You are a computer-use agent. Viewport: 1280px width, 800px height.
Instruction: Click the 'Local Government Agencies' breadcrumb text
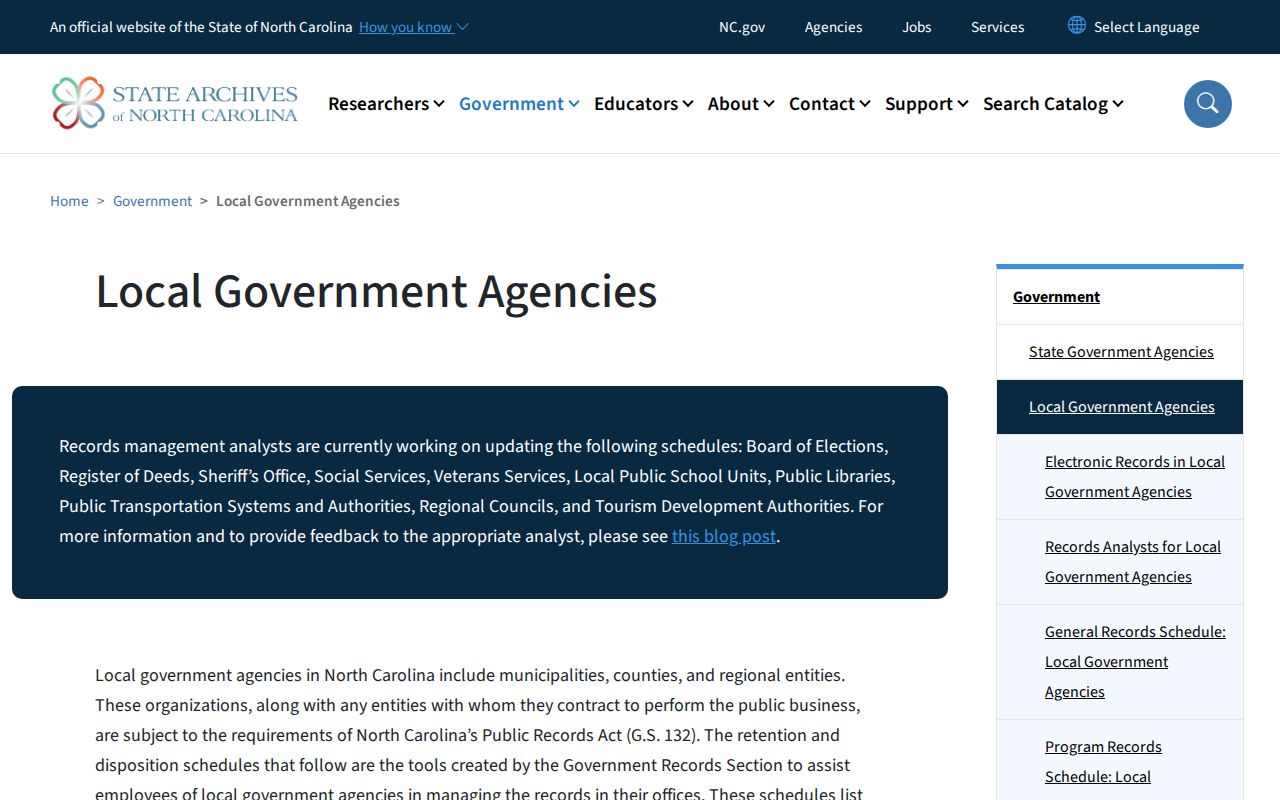308,201
